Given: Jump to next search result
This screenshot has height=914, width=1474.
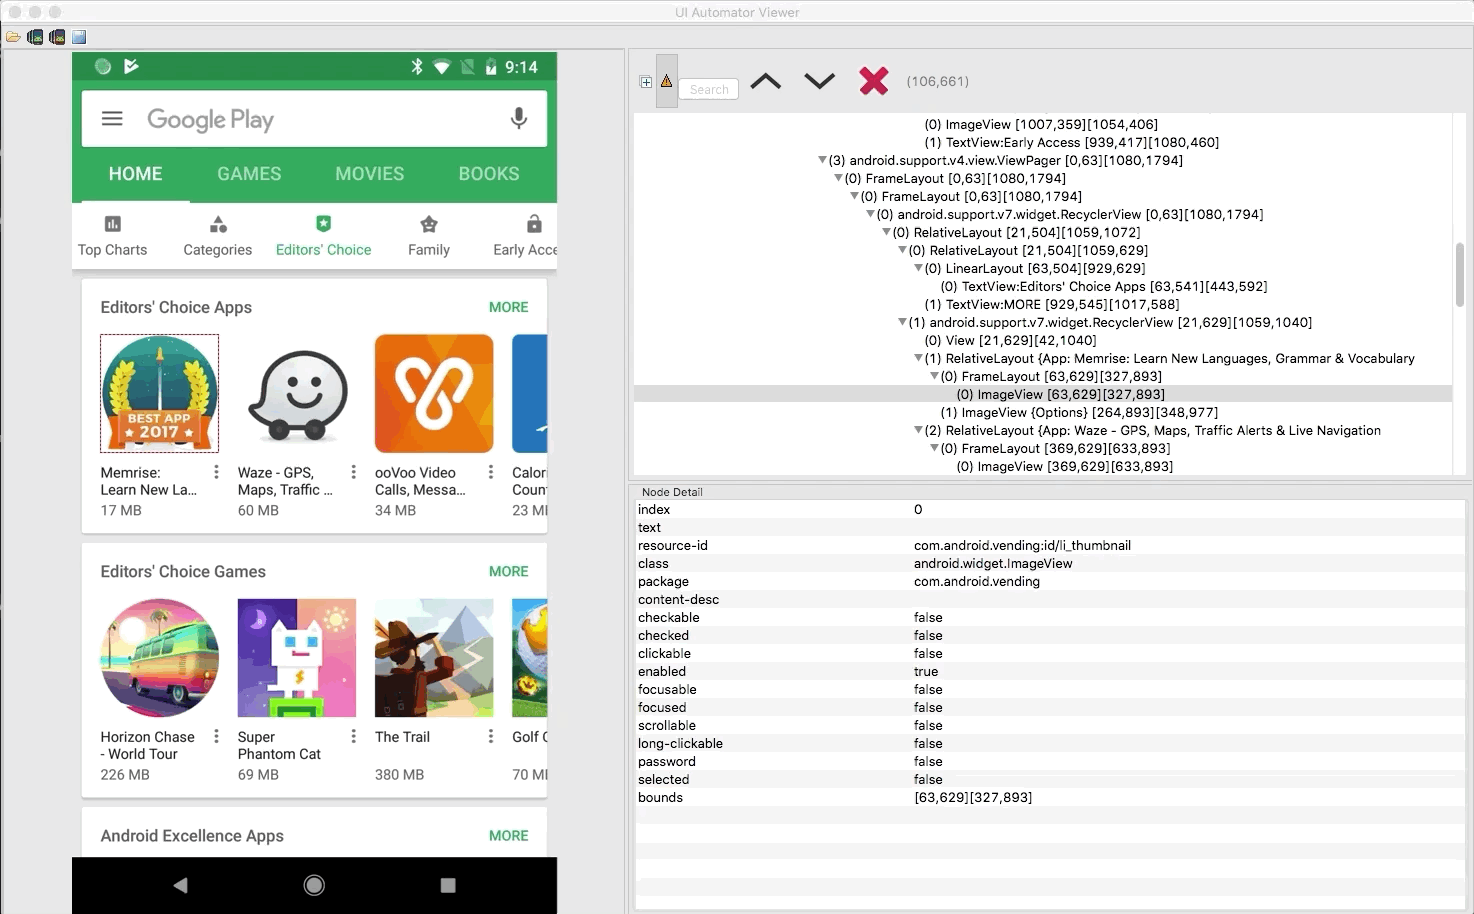Looking at the screenshot, I should (x=819, y=81).
